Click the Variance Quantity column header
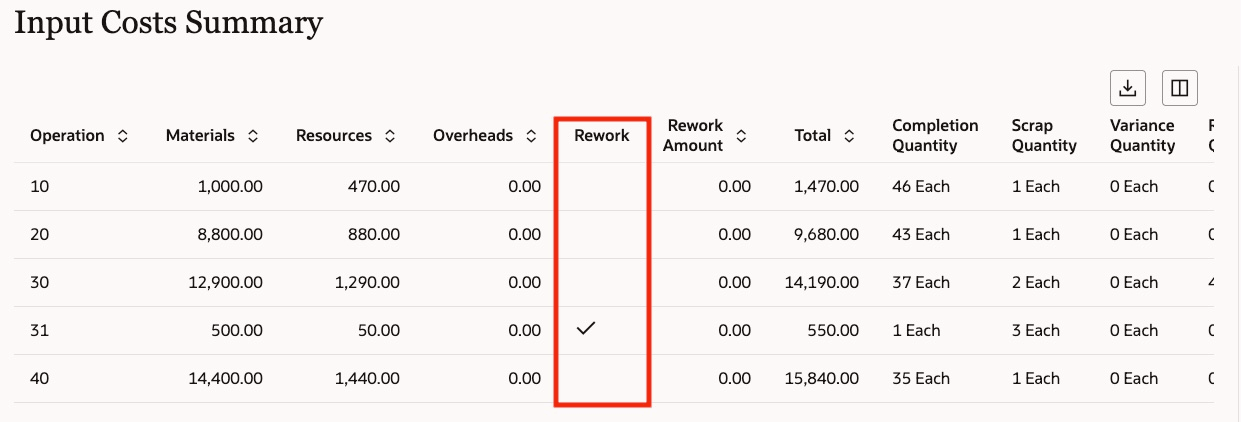 tap(1143, 136)
